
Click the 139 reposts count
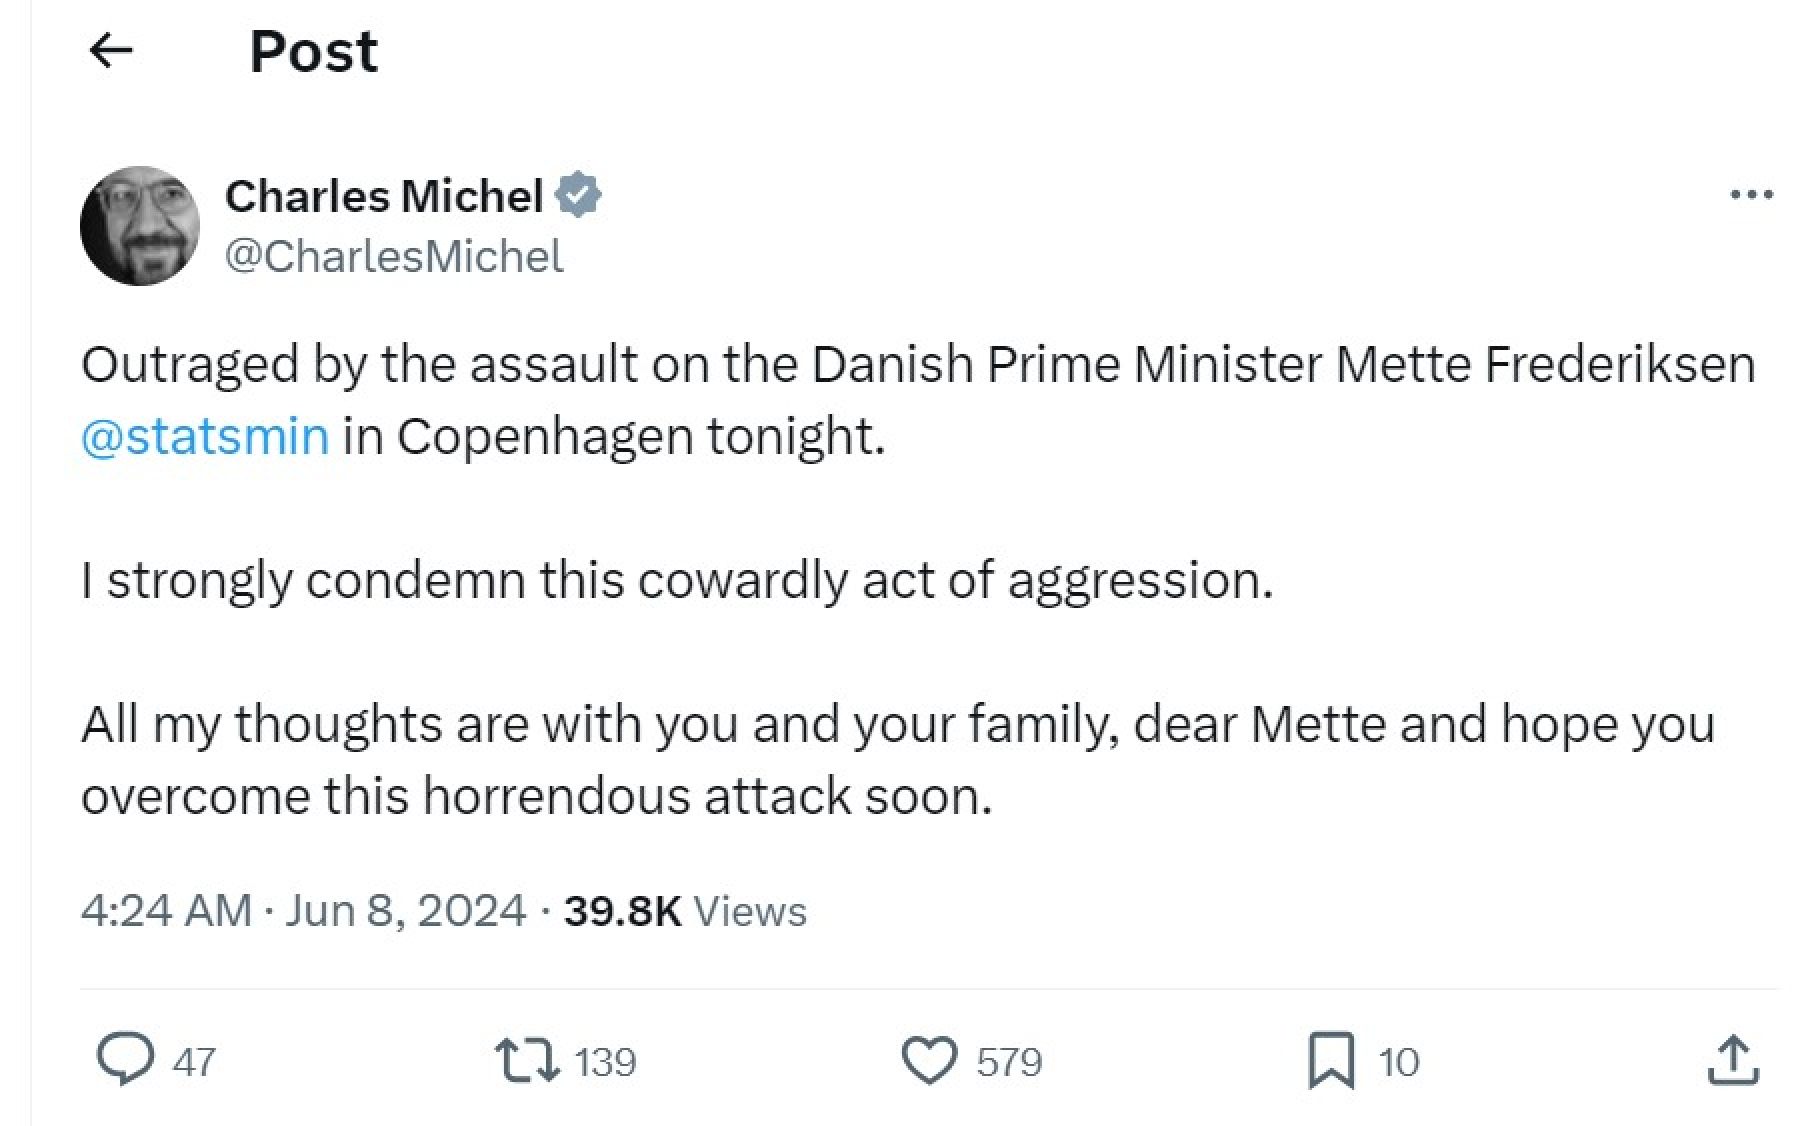point(606,1062)
